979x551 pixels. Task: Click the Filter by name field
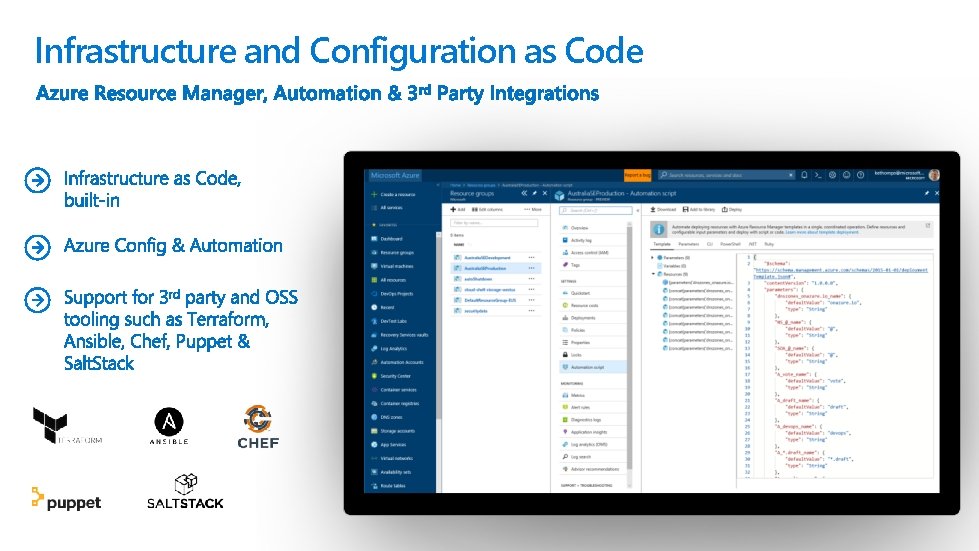click(494, 223)
